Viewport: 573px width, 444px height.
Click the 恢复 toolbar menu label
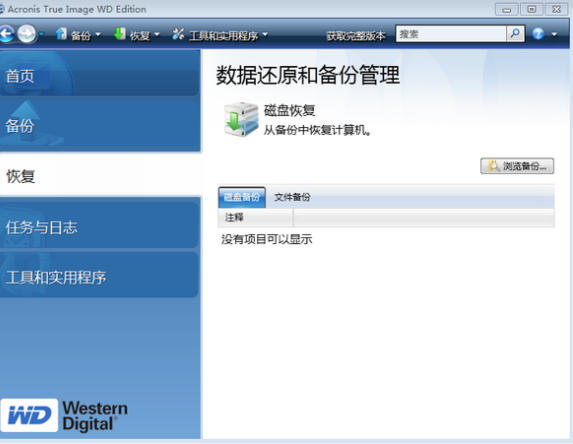pos(140,35)
